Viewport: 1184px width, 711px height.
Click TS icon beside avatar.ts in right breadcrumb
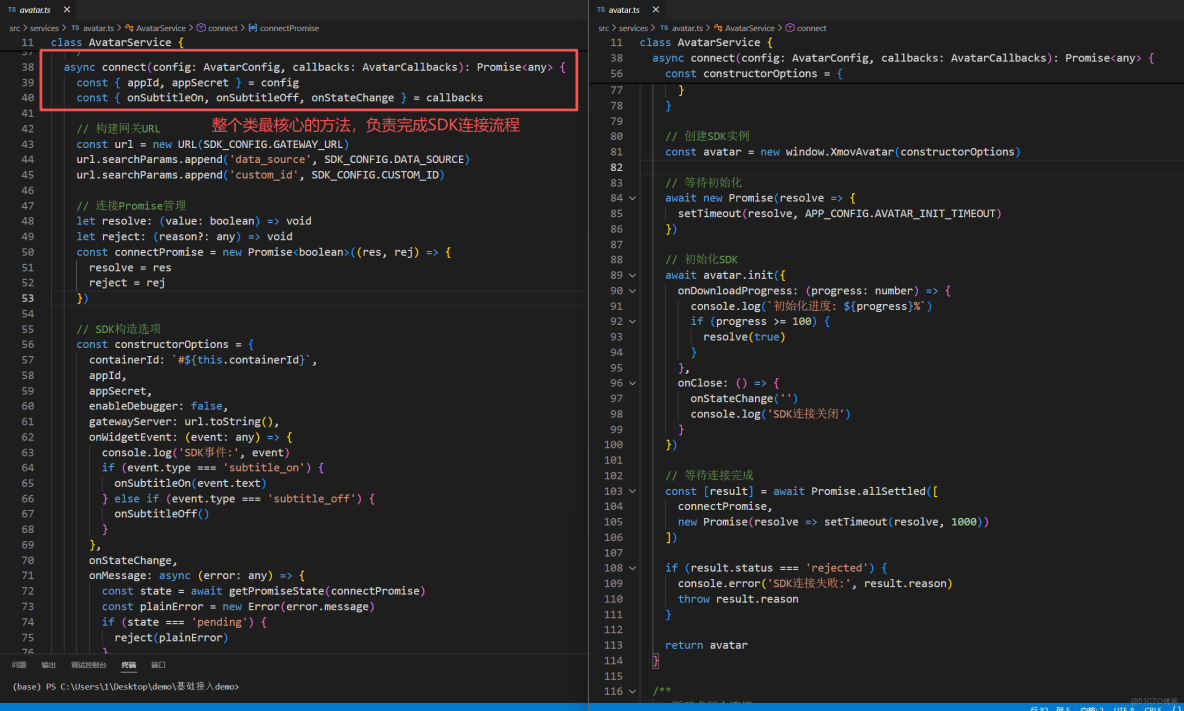pos(662,28)
